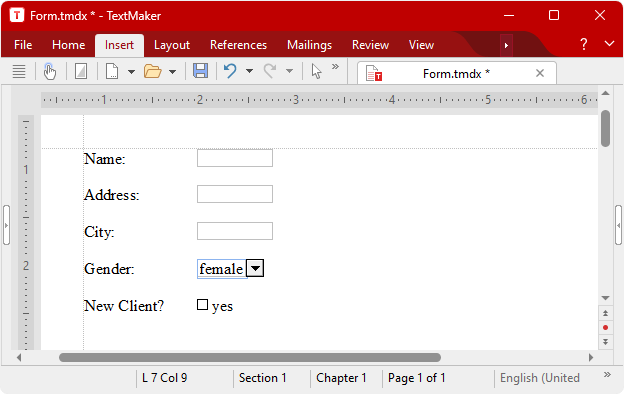Open the undo history dropdown arrow
Screen dimensions: 624x394
[250, 71]
